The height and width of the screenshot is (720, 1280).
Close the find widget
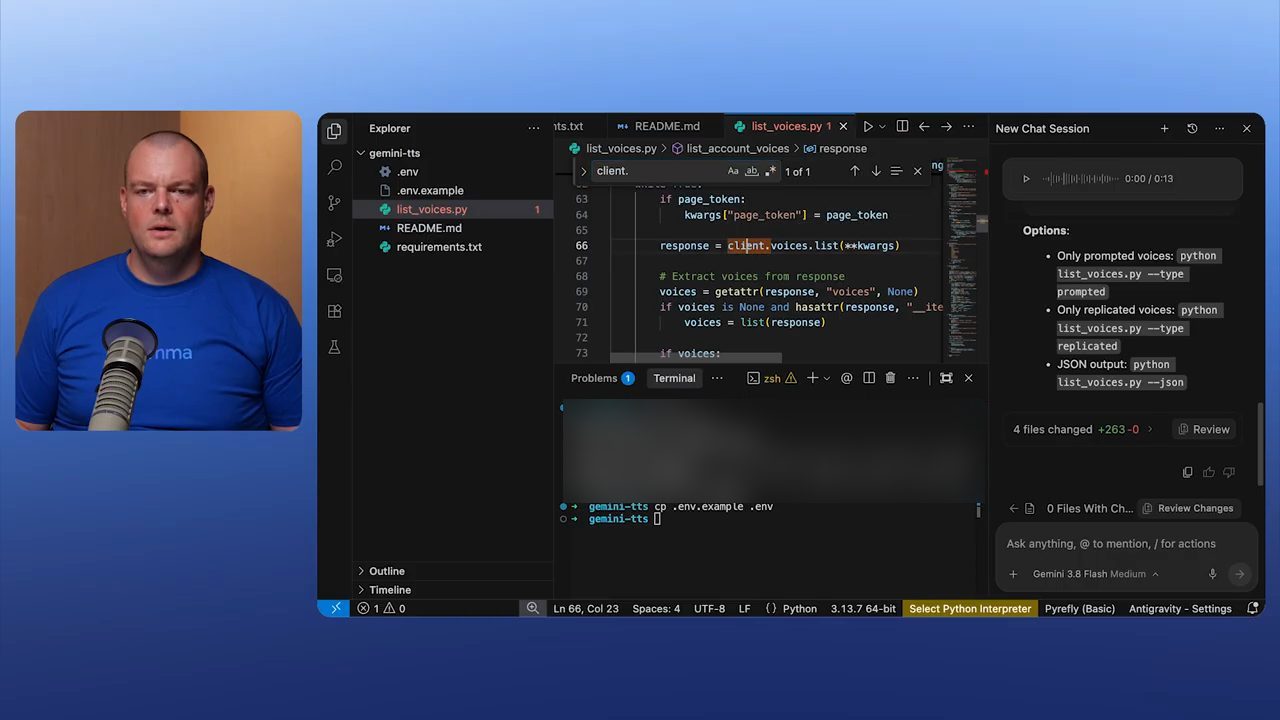pos(917,171)
